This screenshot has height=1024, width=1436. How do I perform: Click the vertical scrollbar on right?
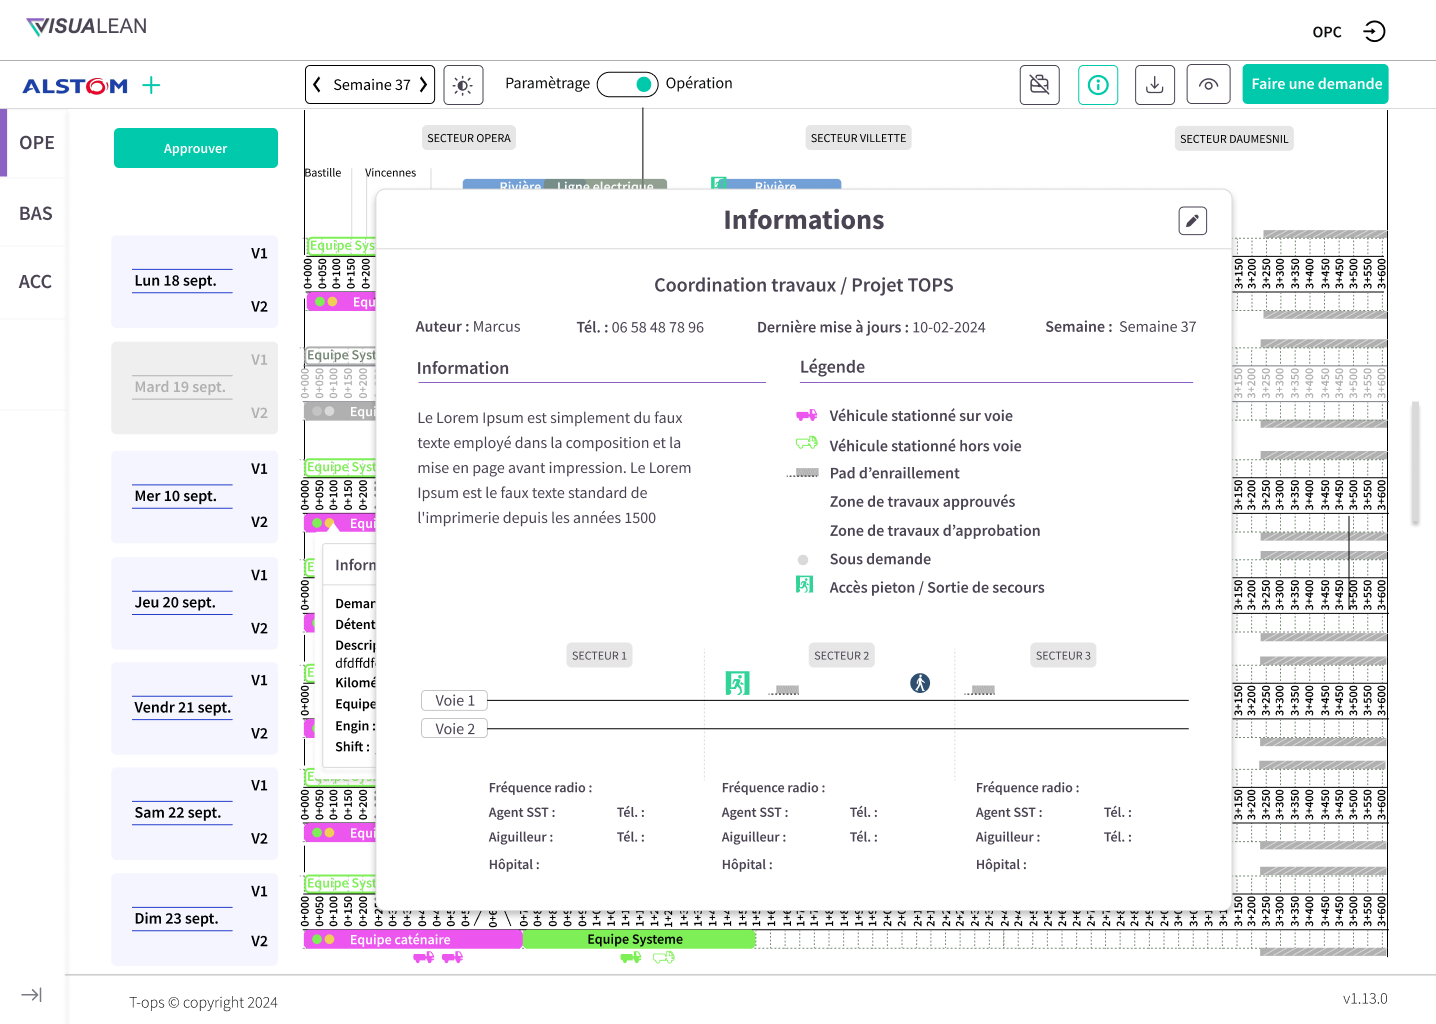(1415, 463)
